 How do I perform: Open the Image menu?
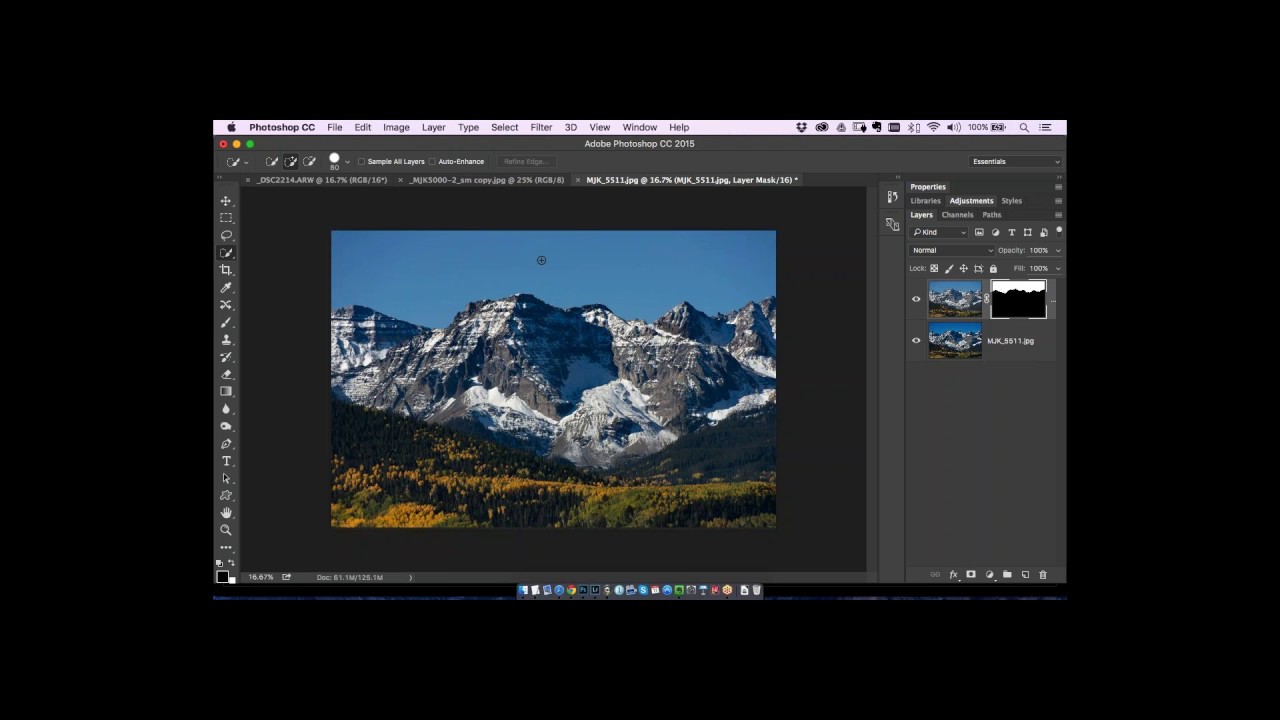[396, 127]
